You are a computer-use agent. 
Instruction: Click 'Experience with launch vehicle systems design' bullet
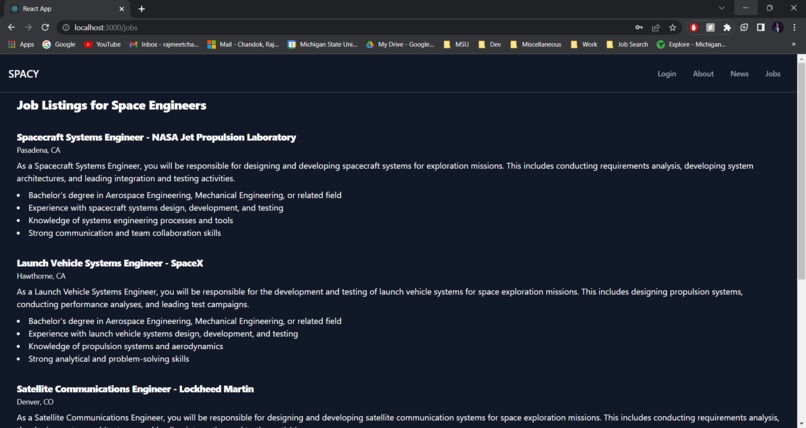(x=163, y=334)
